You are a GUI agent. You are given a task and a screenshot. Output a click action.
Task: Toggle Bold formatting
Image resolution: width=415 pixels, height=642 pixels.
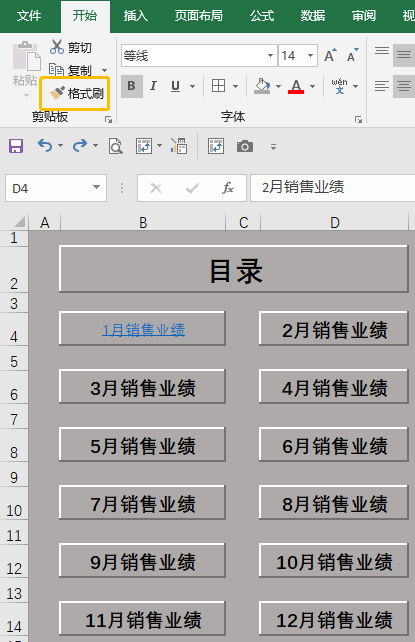coord(131,86)
